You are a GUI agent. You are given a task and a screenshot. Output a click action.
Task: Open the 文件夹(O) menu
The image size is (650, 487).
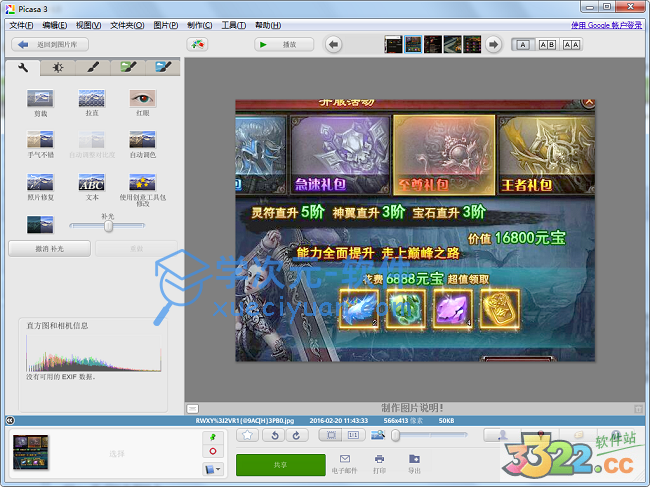(x=127, y=25)
